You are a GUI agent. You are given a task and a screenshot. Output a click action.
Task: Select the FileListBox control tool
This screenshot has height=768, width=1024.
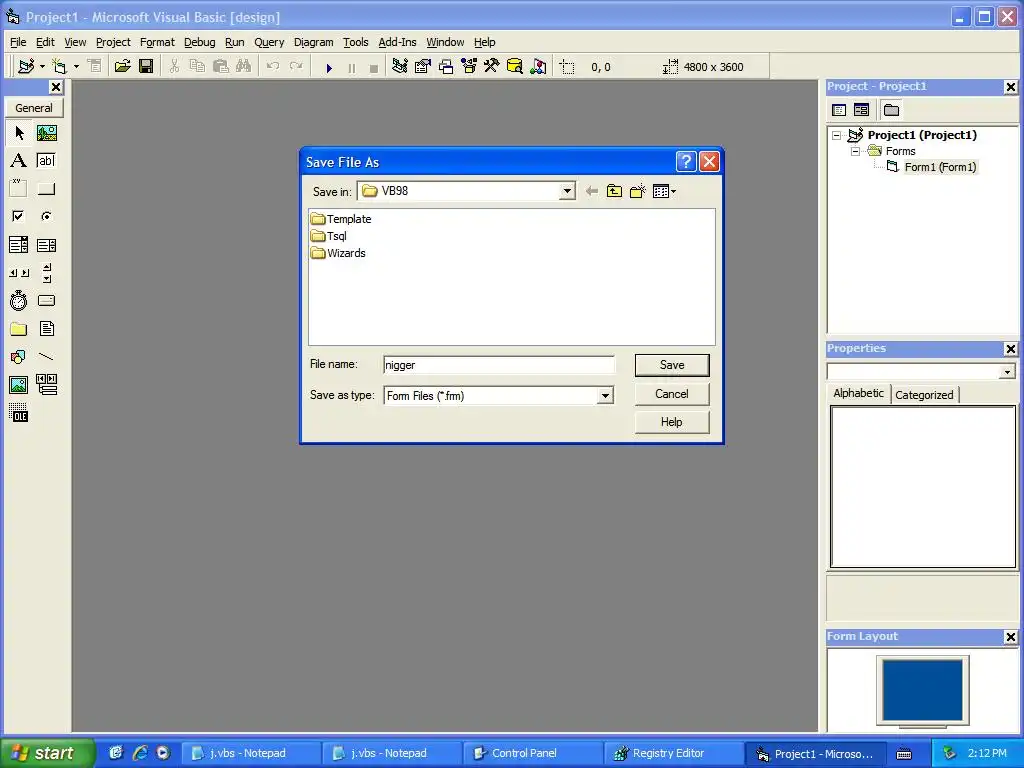click(x=46, y=329)
